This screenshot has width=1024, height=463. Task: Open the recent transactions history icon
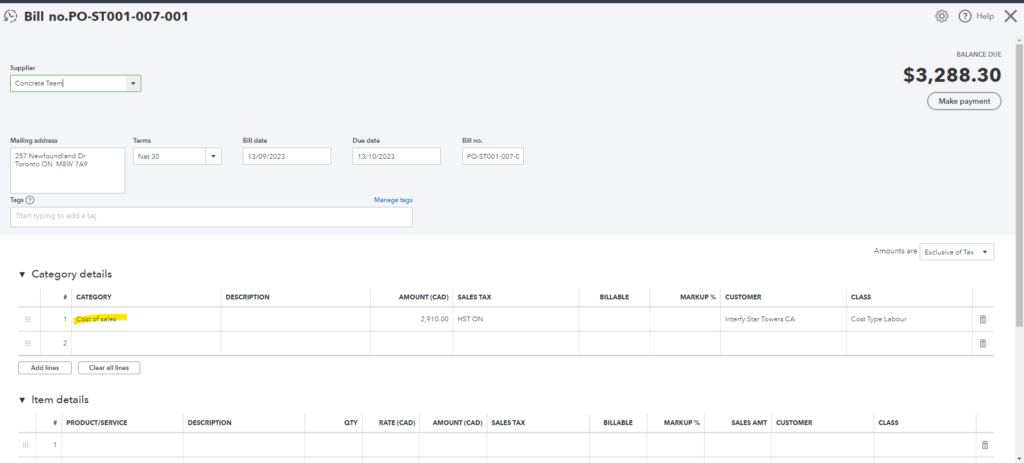[11, 17]
